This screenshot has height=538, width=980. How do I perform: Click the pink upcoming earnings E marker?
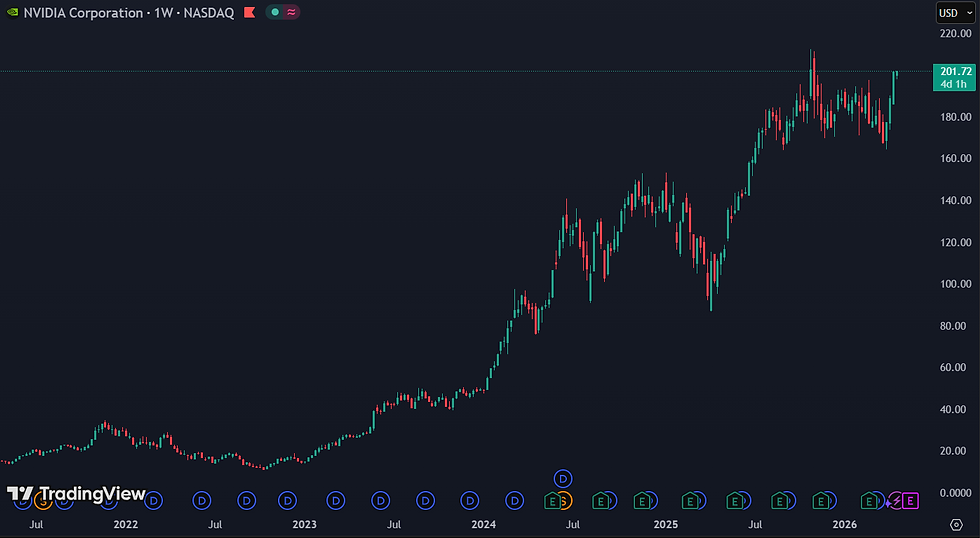coord(911,501)
